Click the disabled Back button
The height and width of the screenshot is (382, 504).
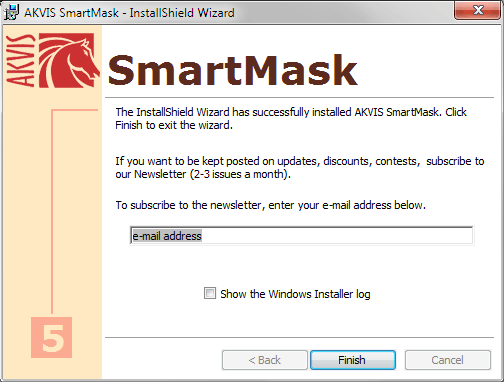pos(265,360)
